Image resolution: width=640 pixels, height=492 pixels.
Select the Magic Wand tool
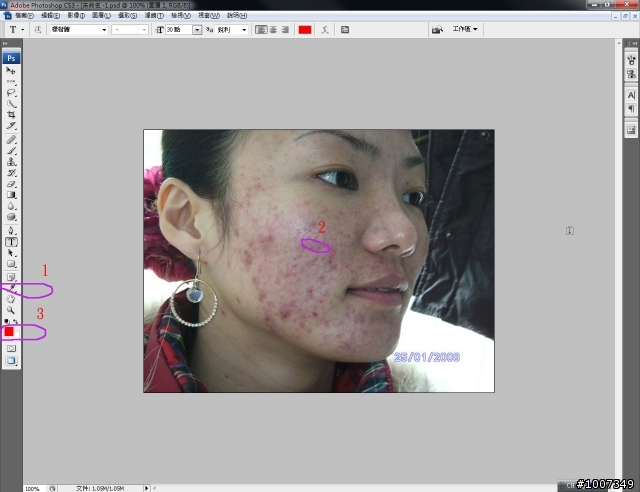click(x=11, y=104)
